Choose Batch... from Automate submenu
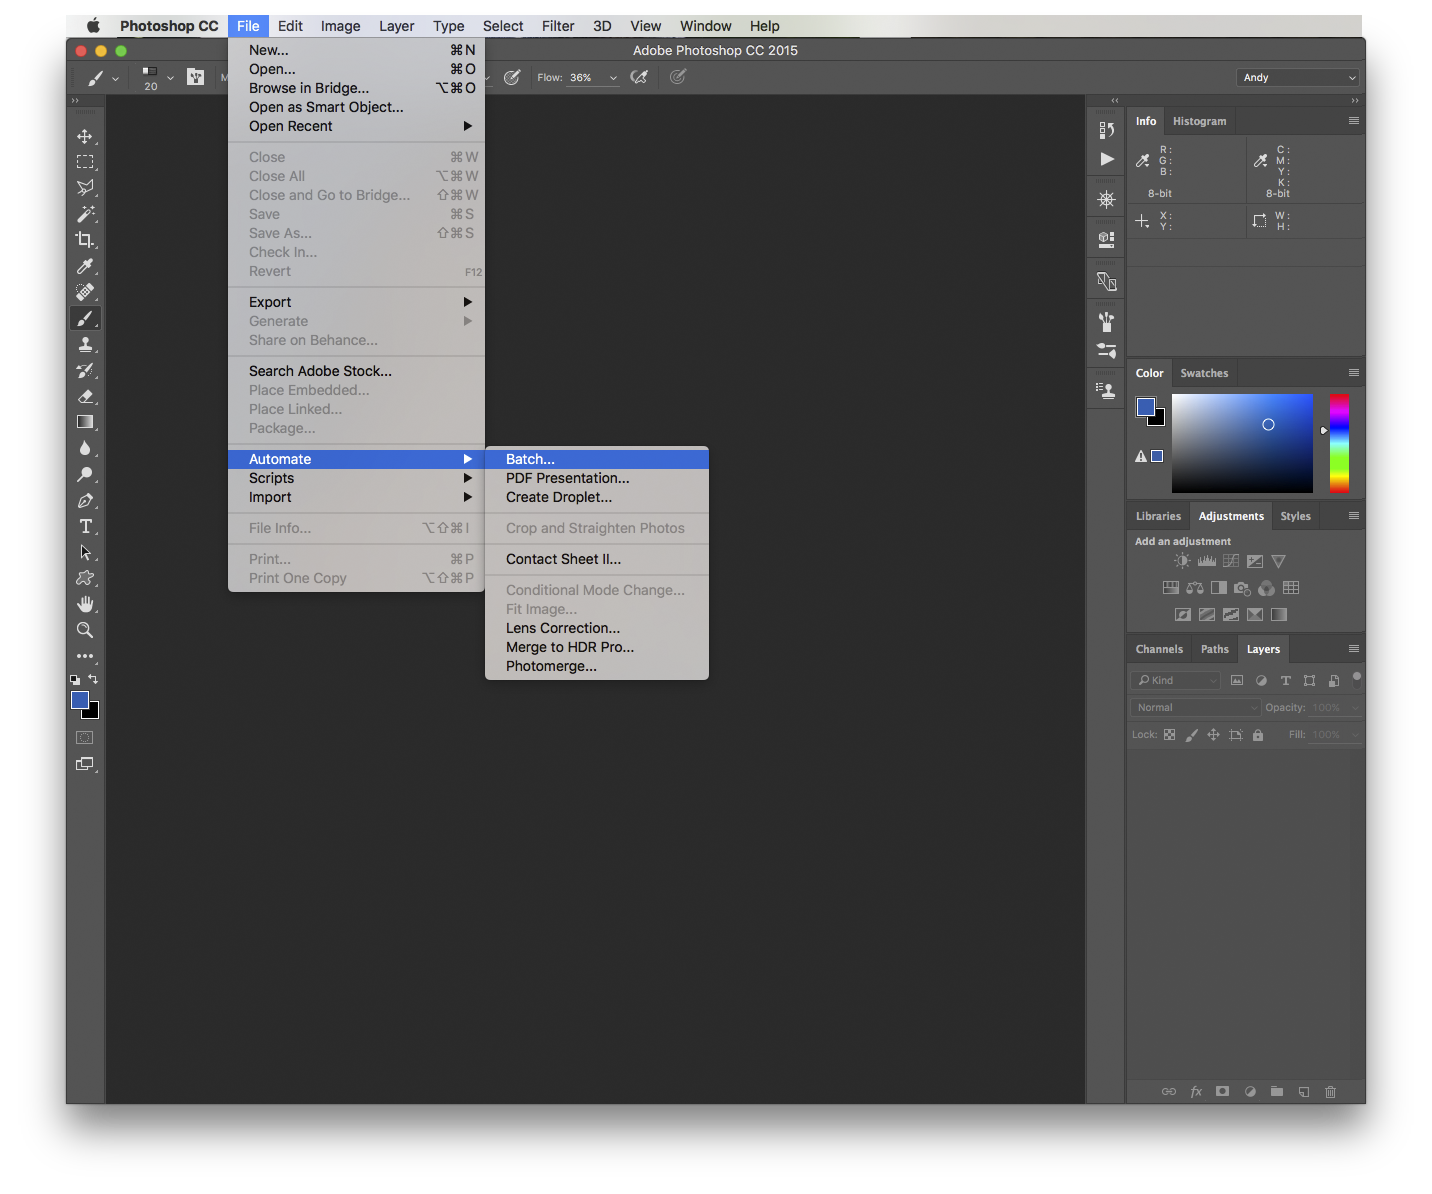This screenshot has width=1432, height=1194. [x=597, y=459]
